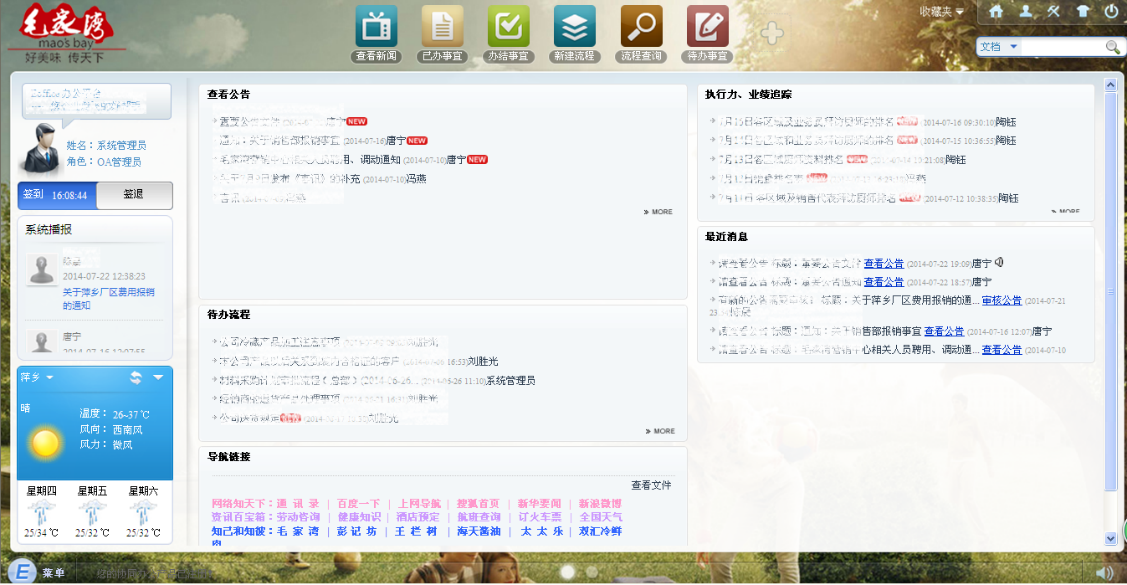Open 太太乐 navigation link
1127x585 pixels.
click(x=542, y=531)
